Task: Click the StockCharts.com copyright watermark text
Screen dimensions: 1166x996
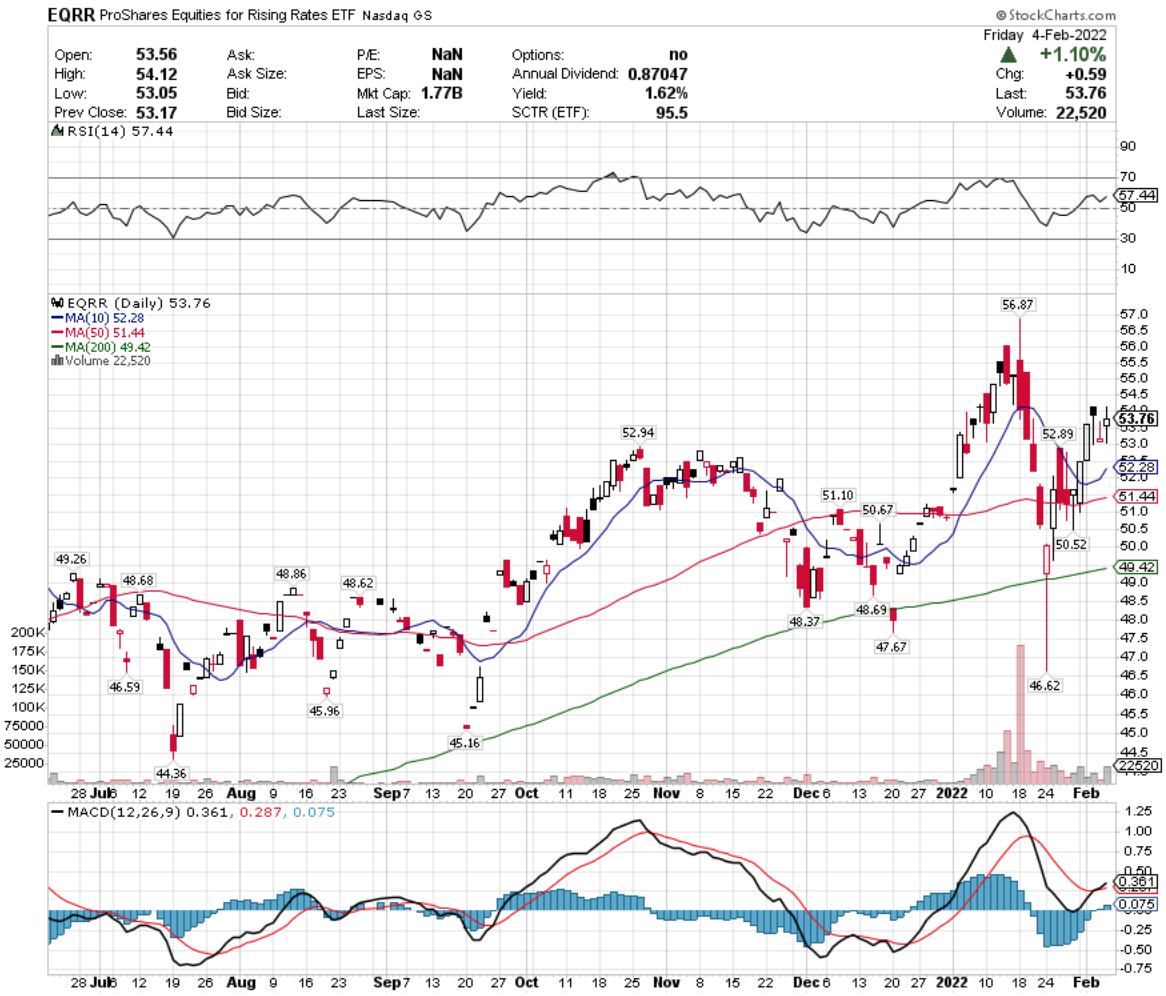Action: pyautogui.click(x=1056, y=15)
